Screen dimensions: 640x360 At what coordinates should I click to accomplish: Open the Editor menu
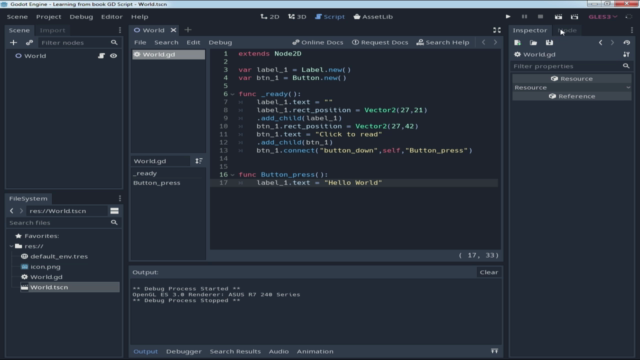click(x=112, y=17)
